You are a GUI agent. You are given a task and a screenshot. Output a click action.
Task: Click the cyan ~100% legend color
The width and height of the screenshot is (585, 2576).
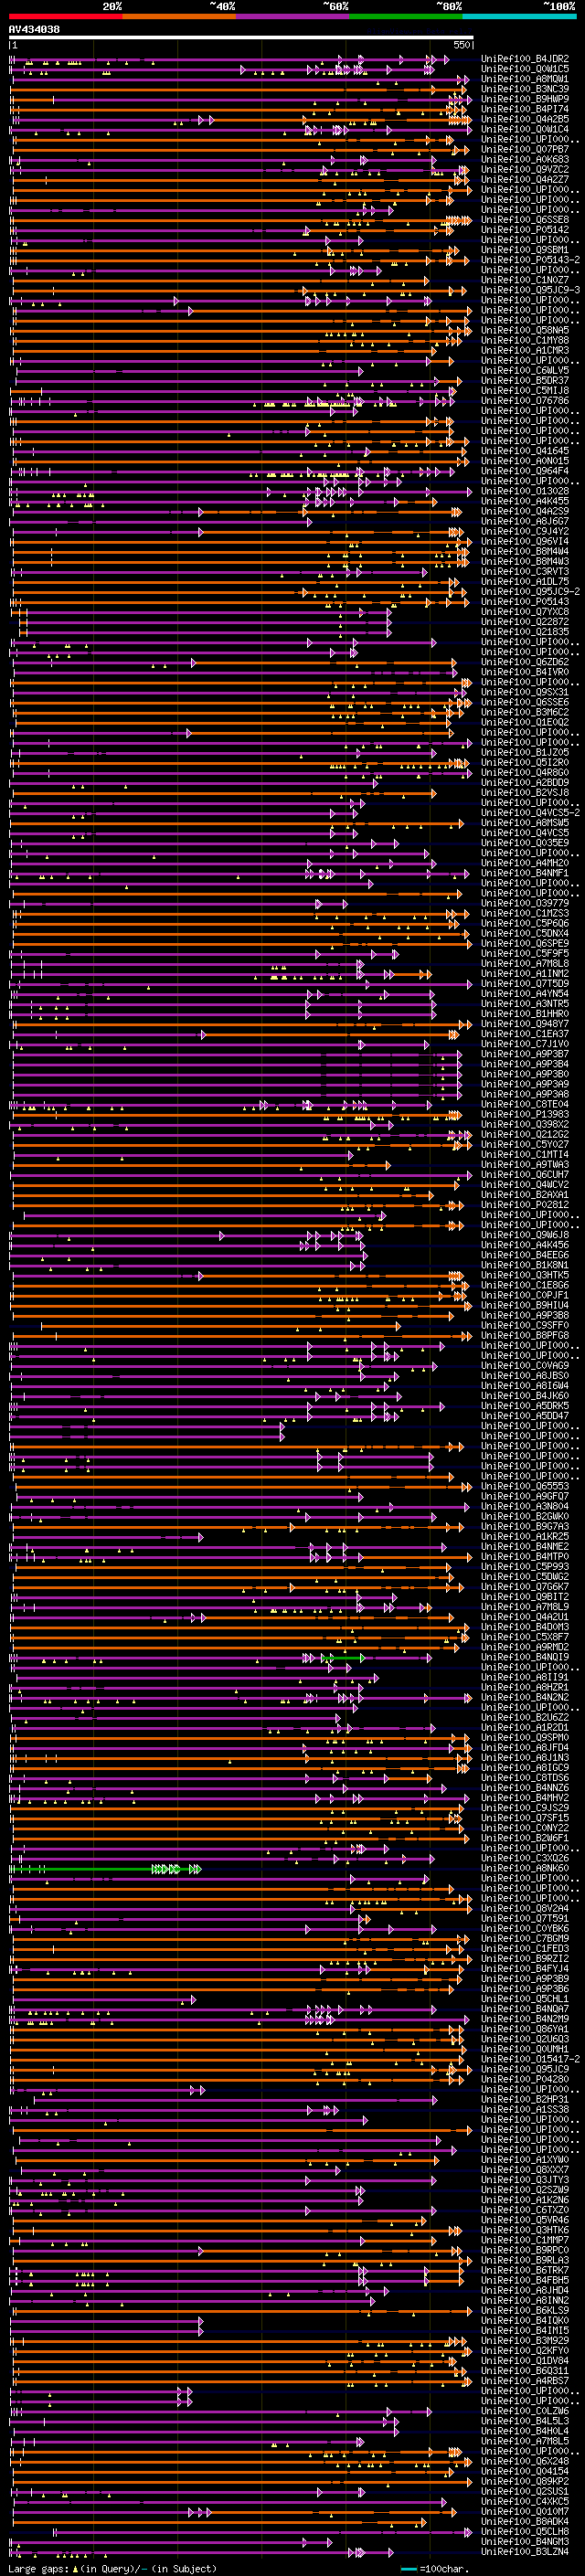tap(519, 16)
